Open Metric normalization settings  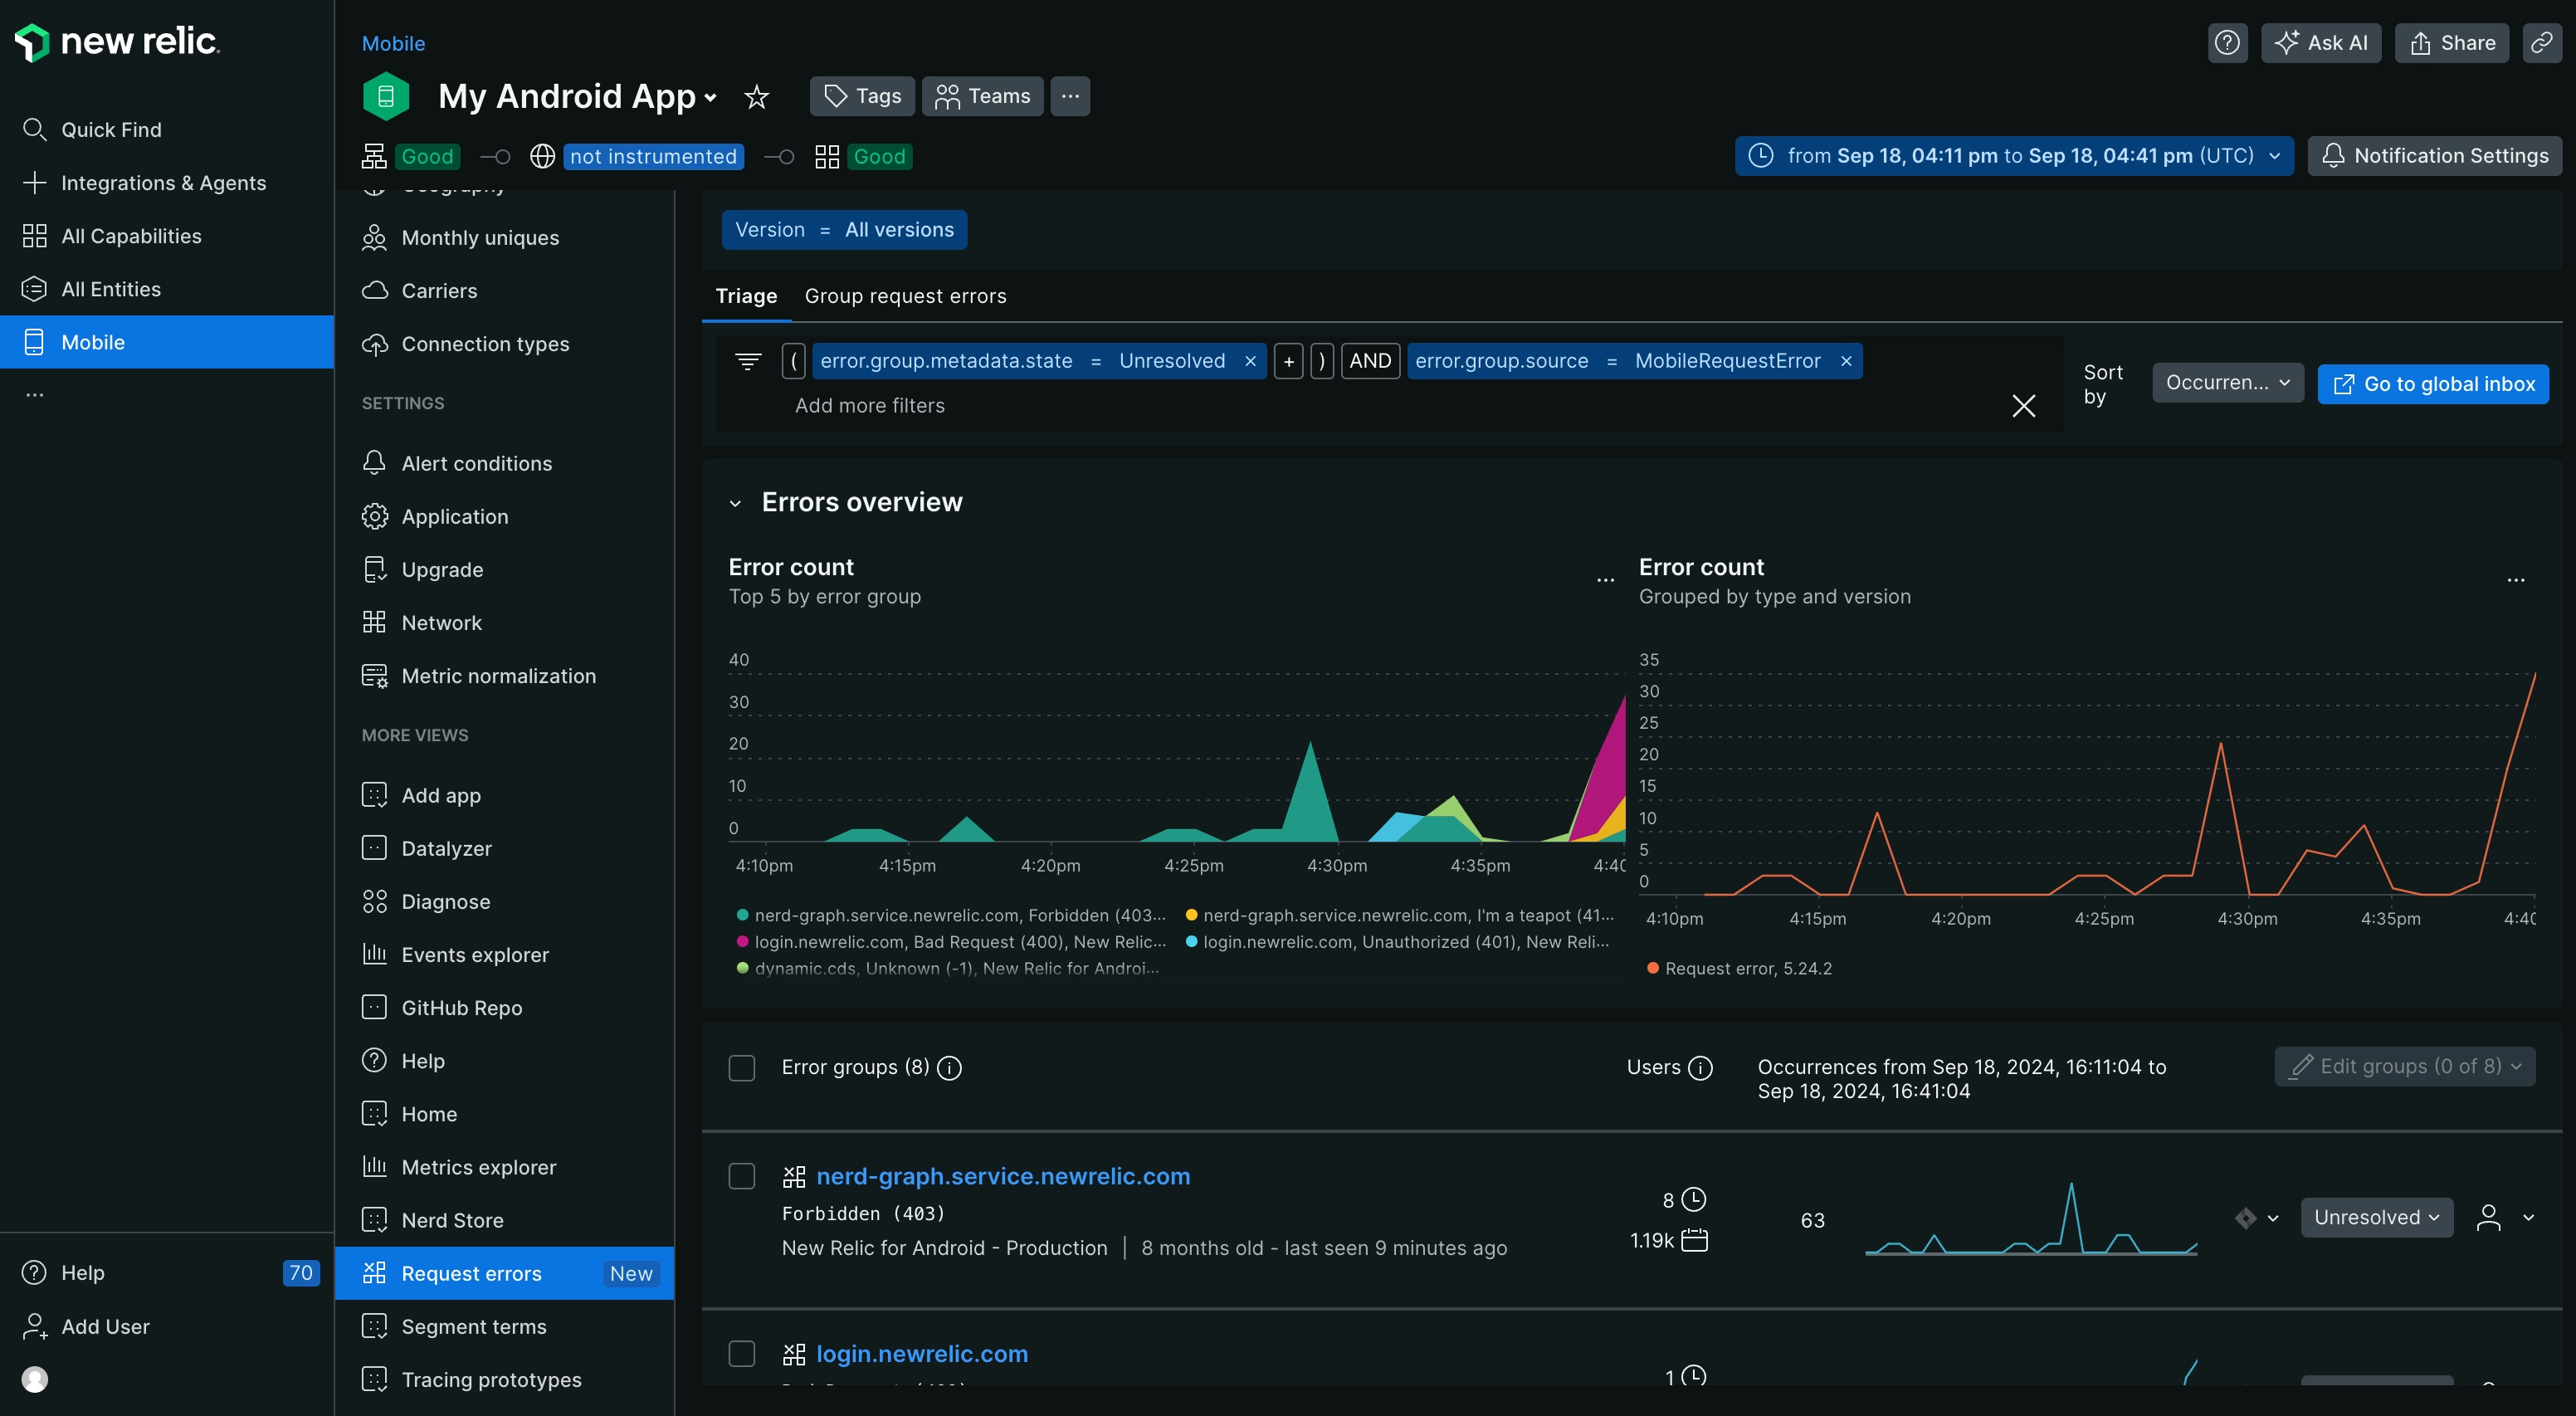499,676
